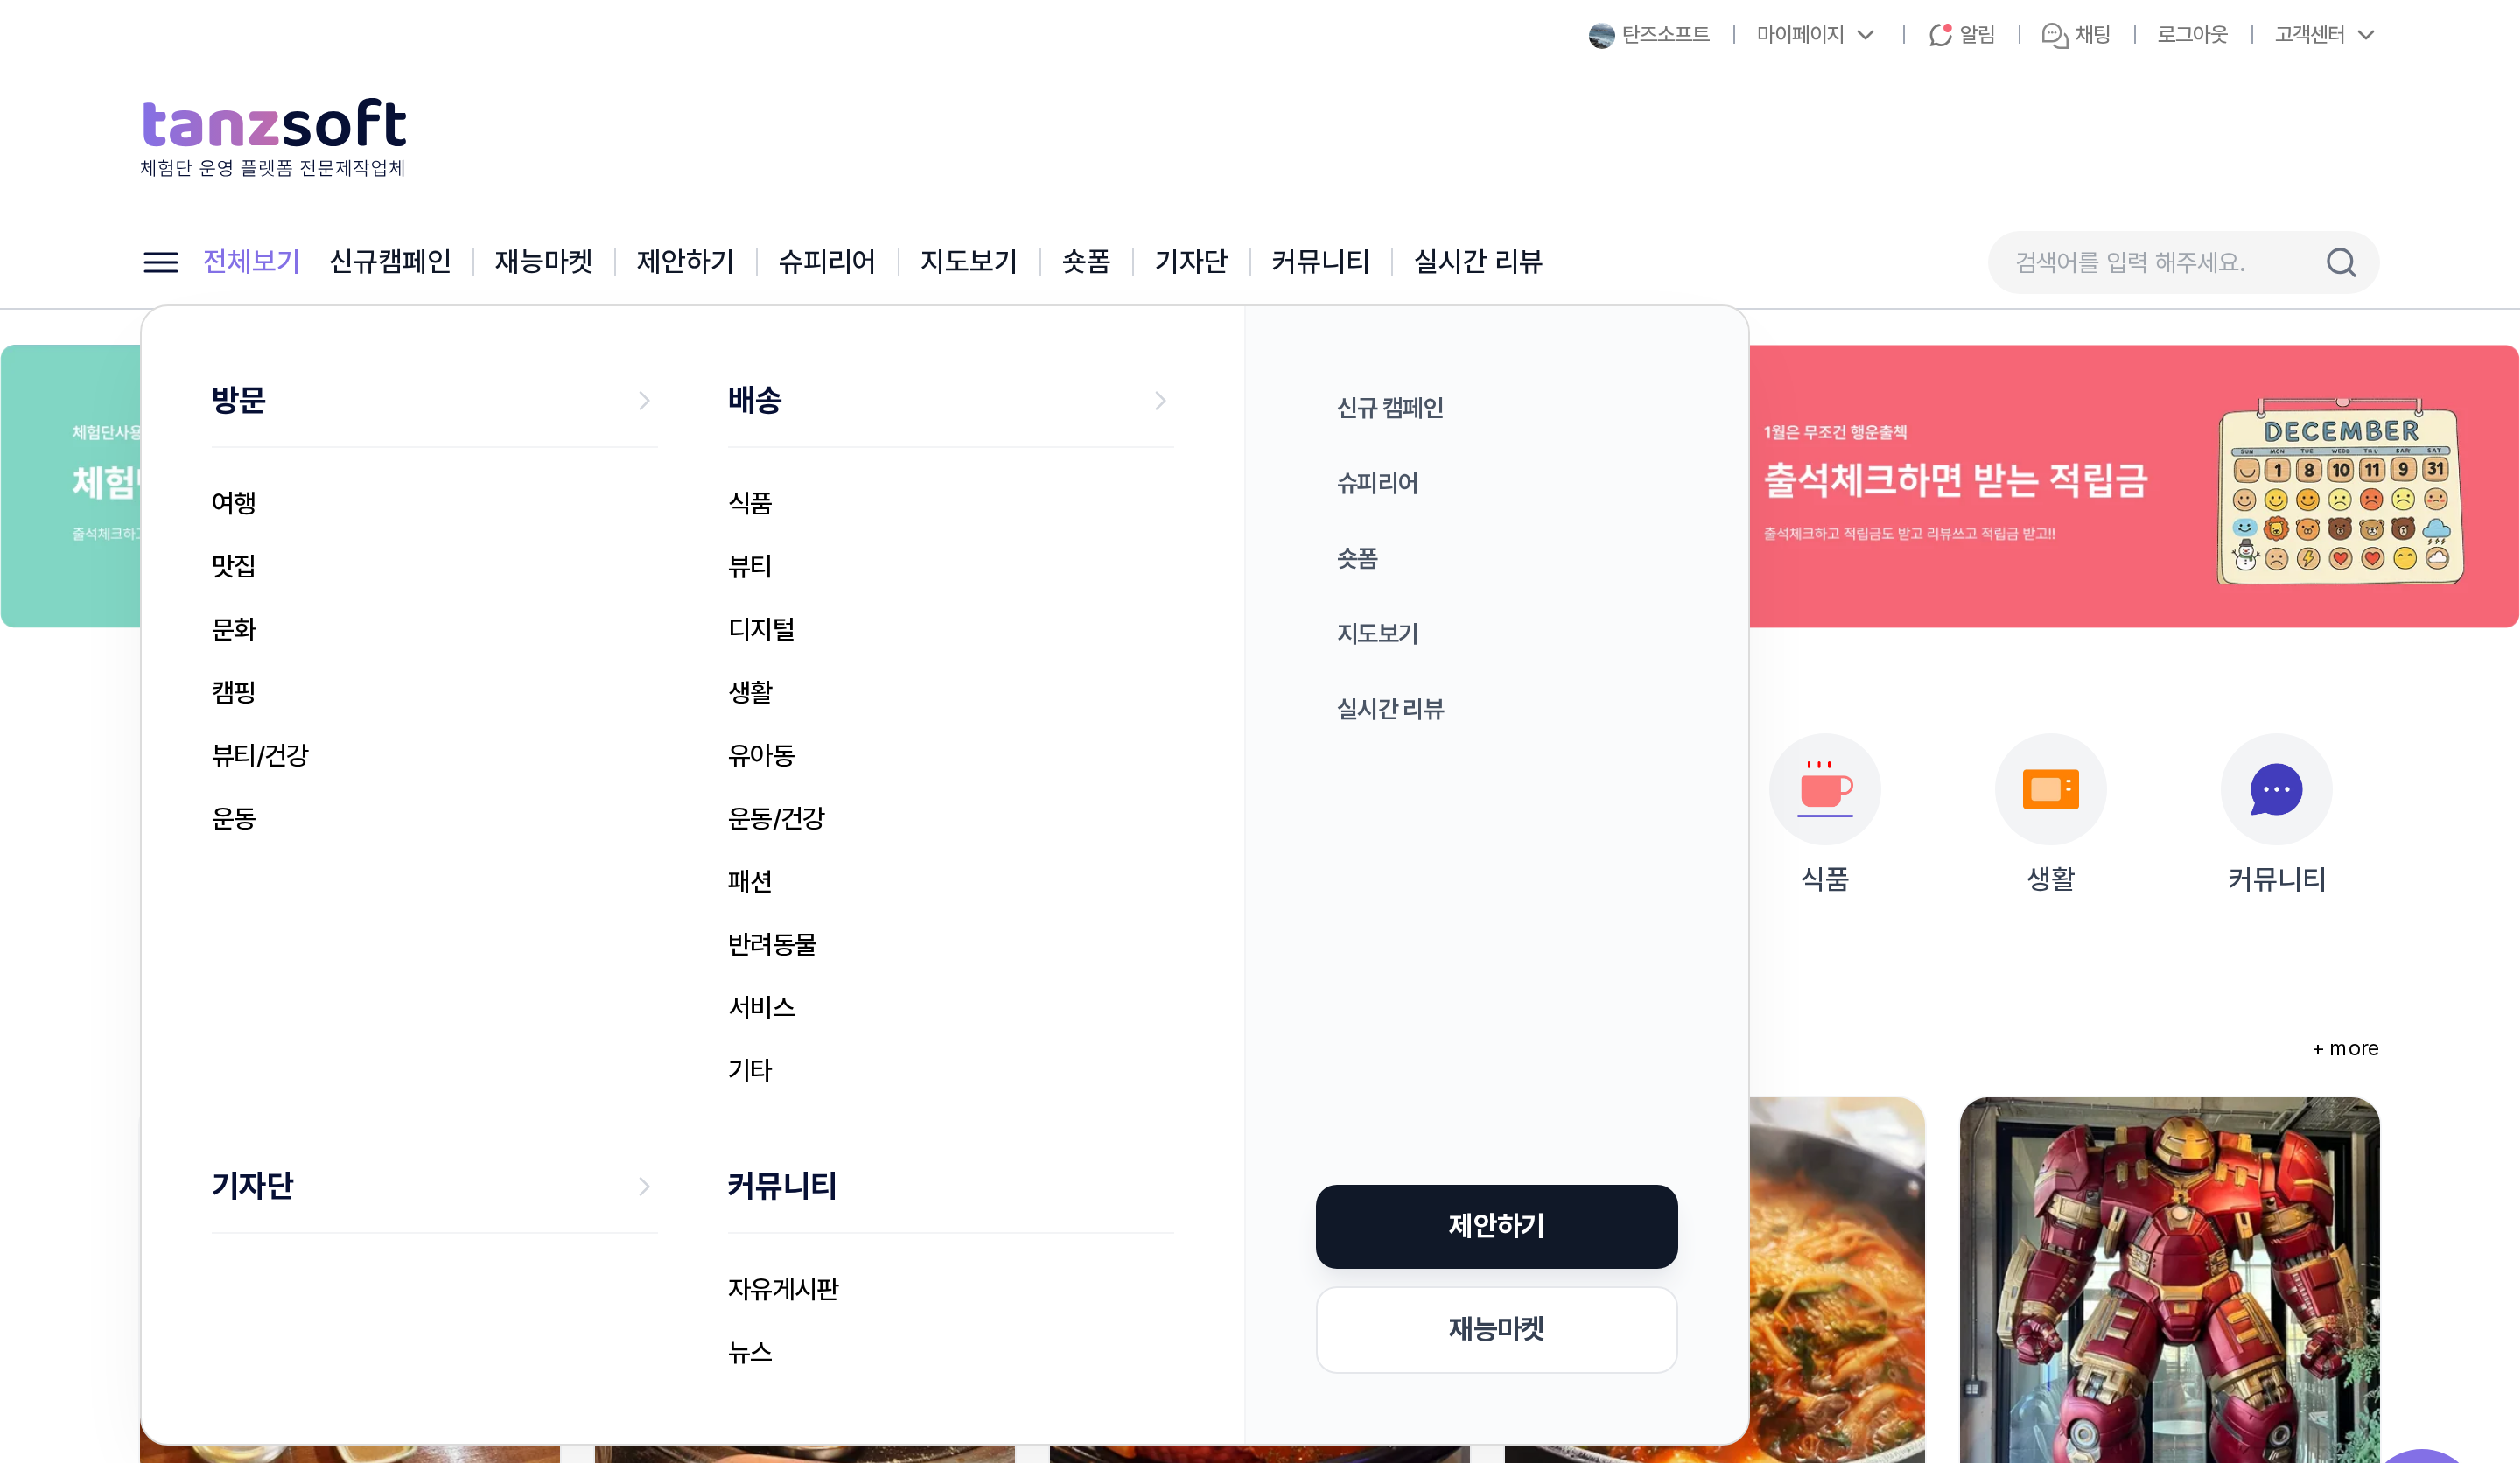Click the hamburger menu icon
The height and width of the screenshot is (1463, 2520).
pos(160,262)
